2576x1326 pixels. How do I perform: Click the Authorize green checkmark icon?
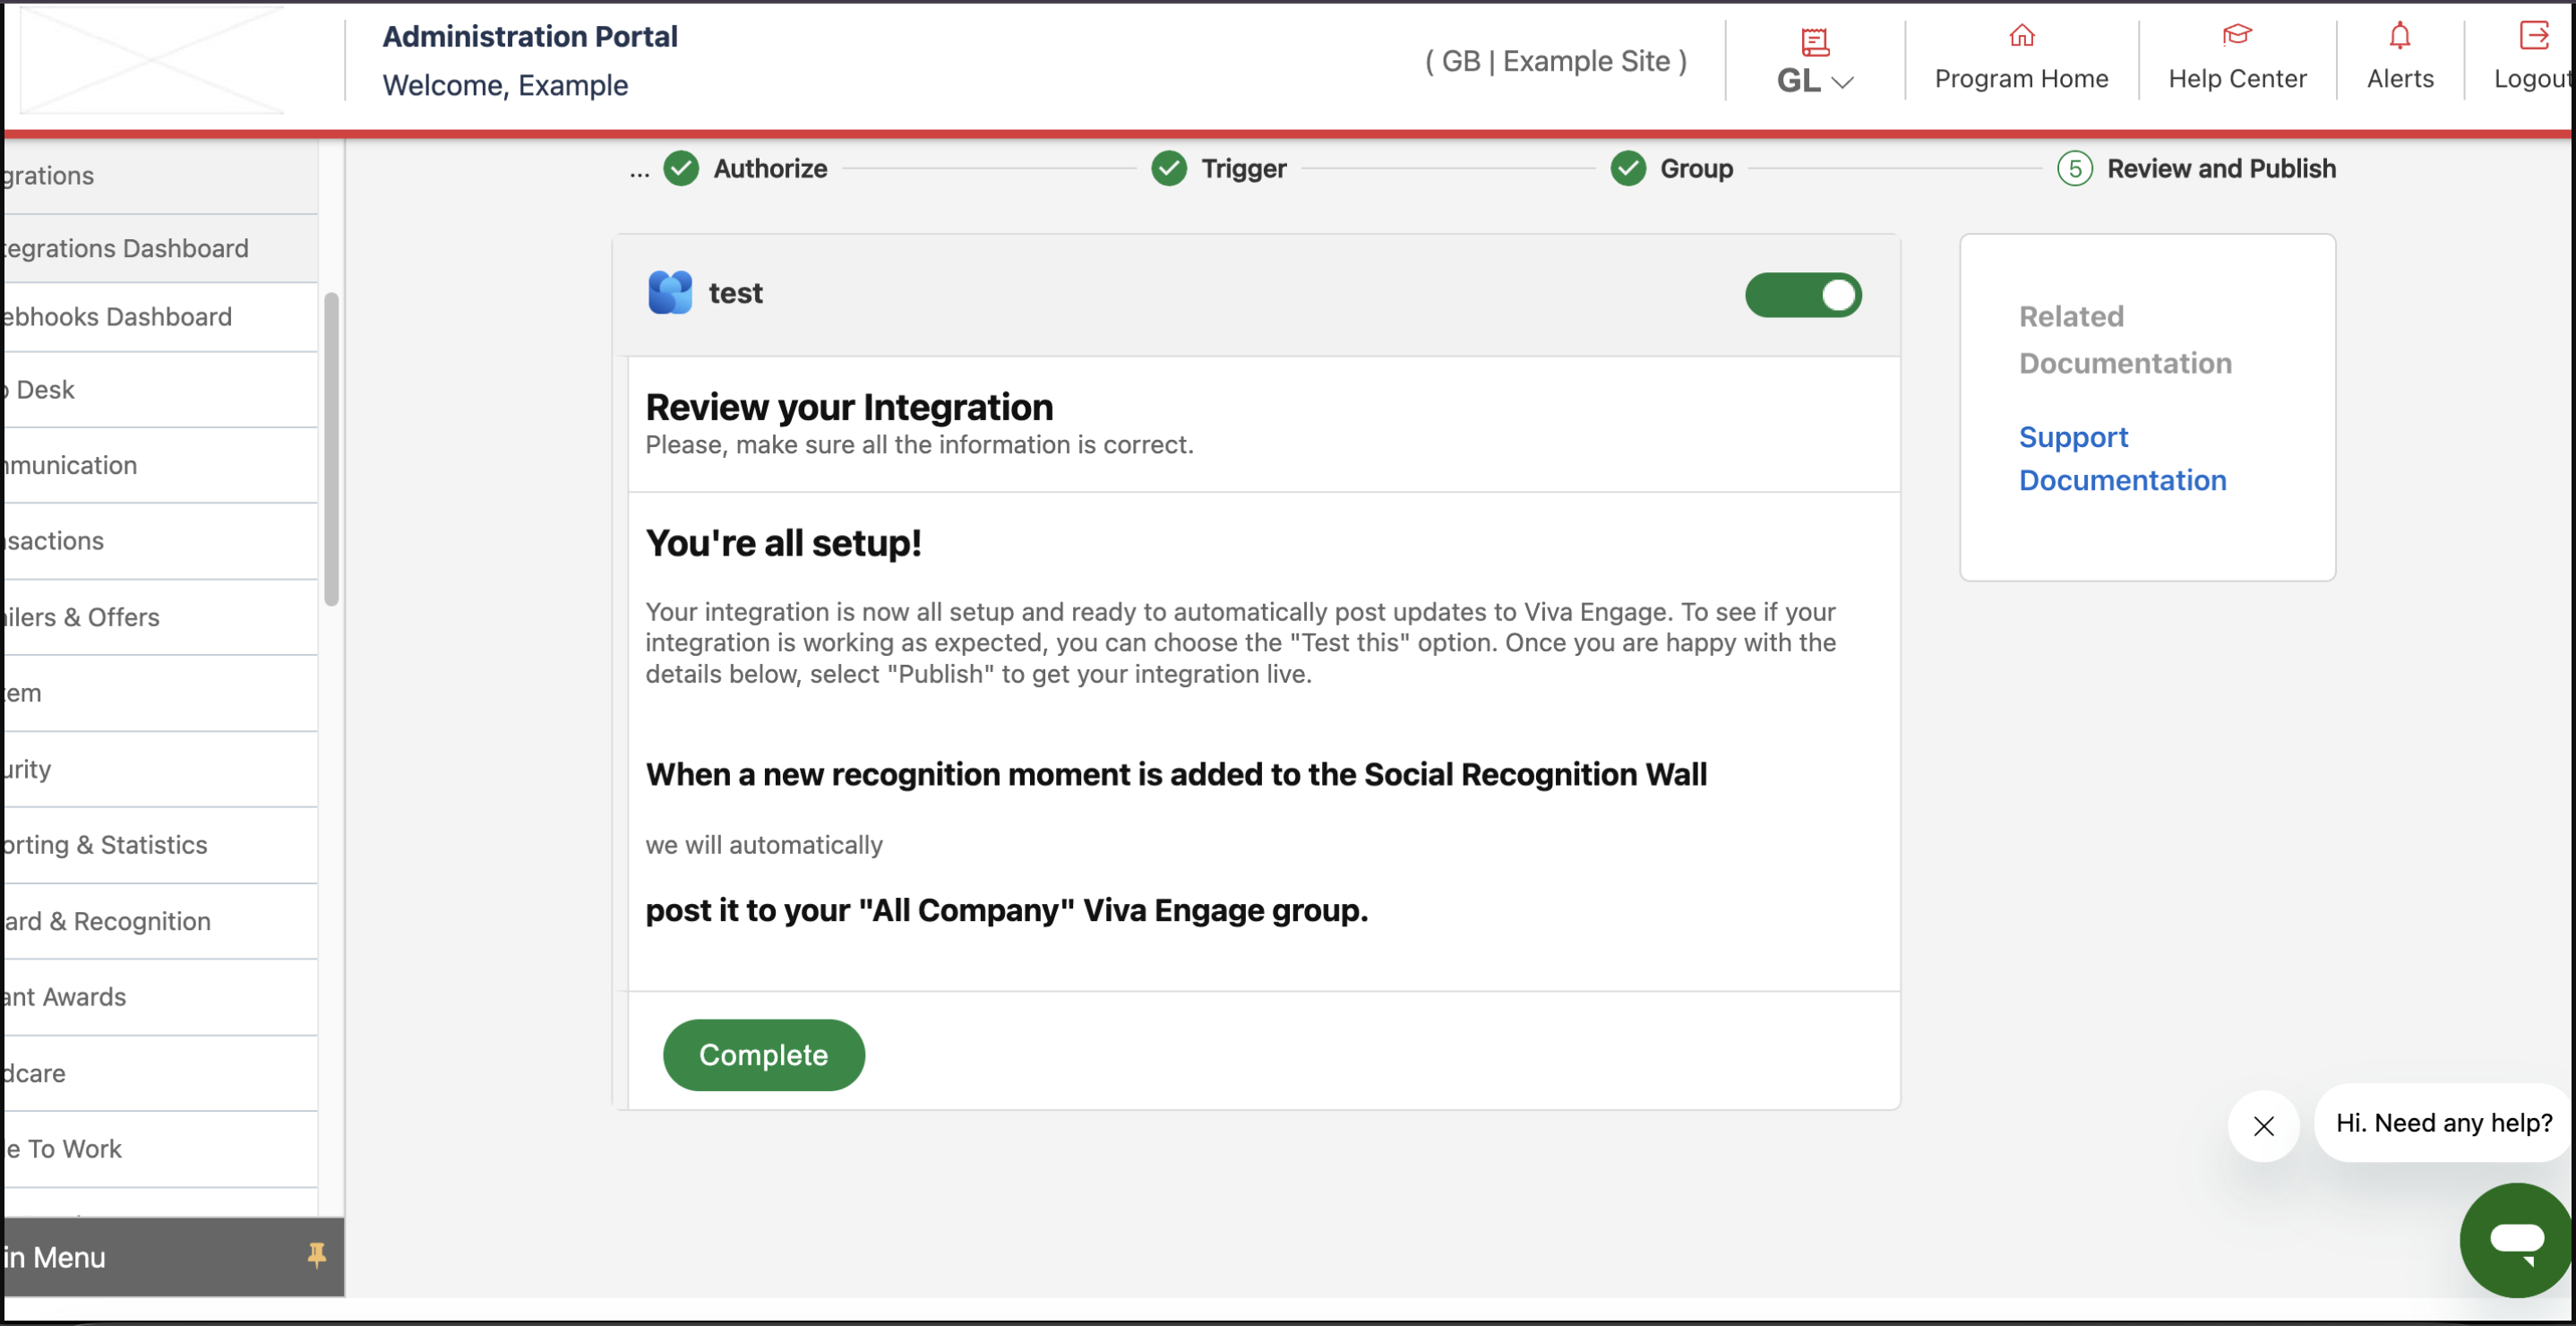[681, 168]
